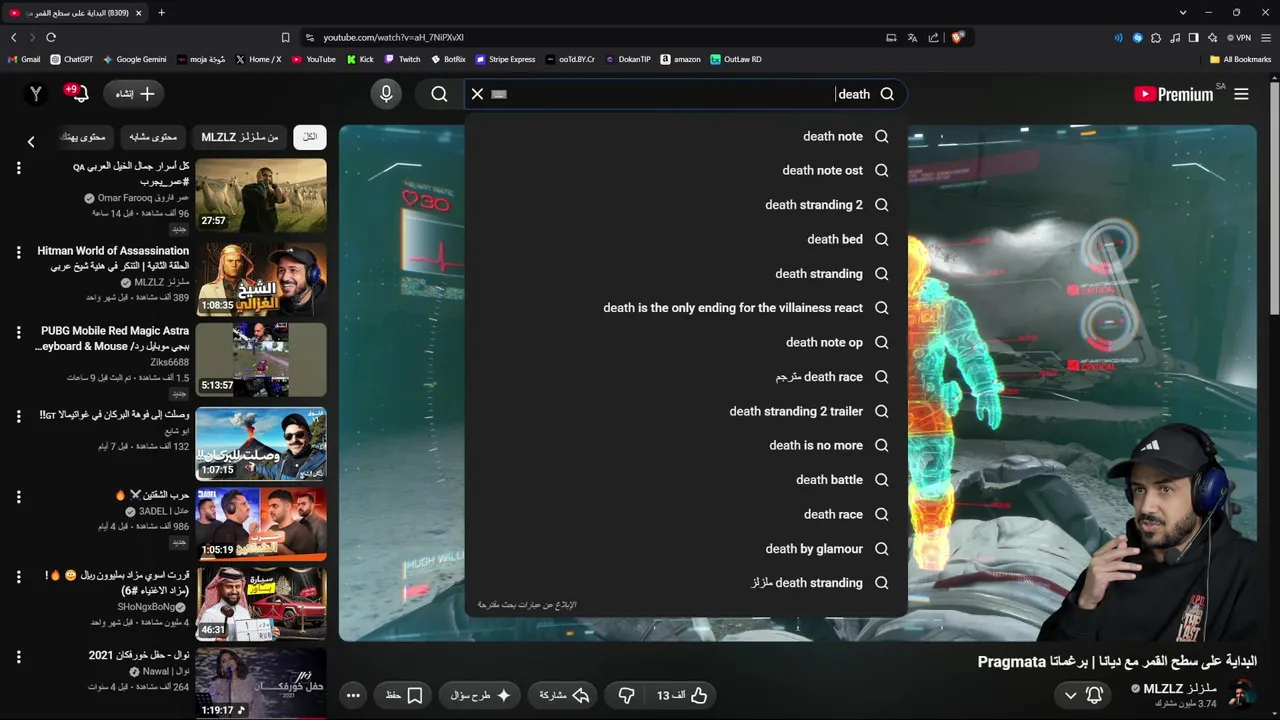
Task: Toggle the browser sidebar panel icon
Action: point(1193,38)
